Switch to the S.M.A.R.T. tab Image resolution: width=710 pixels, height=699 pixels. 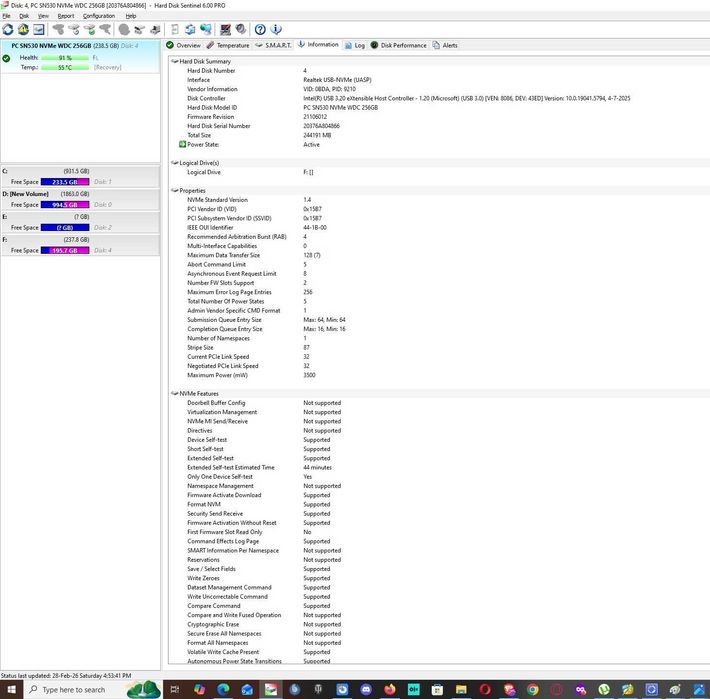point(273,45)
